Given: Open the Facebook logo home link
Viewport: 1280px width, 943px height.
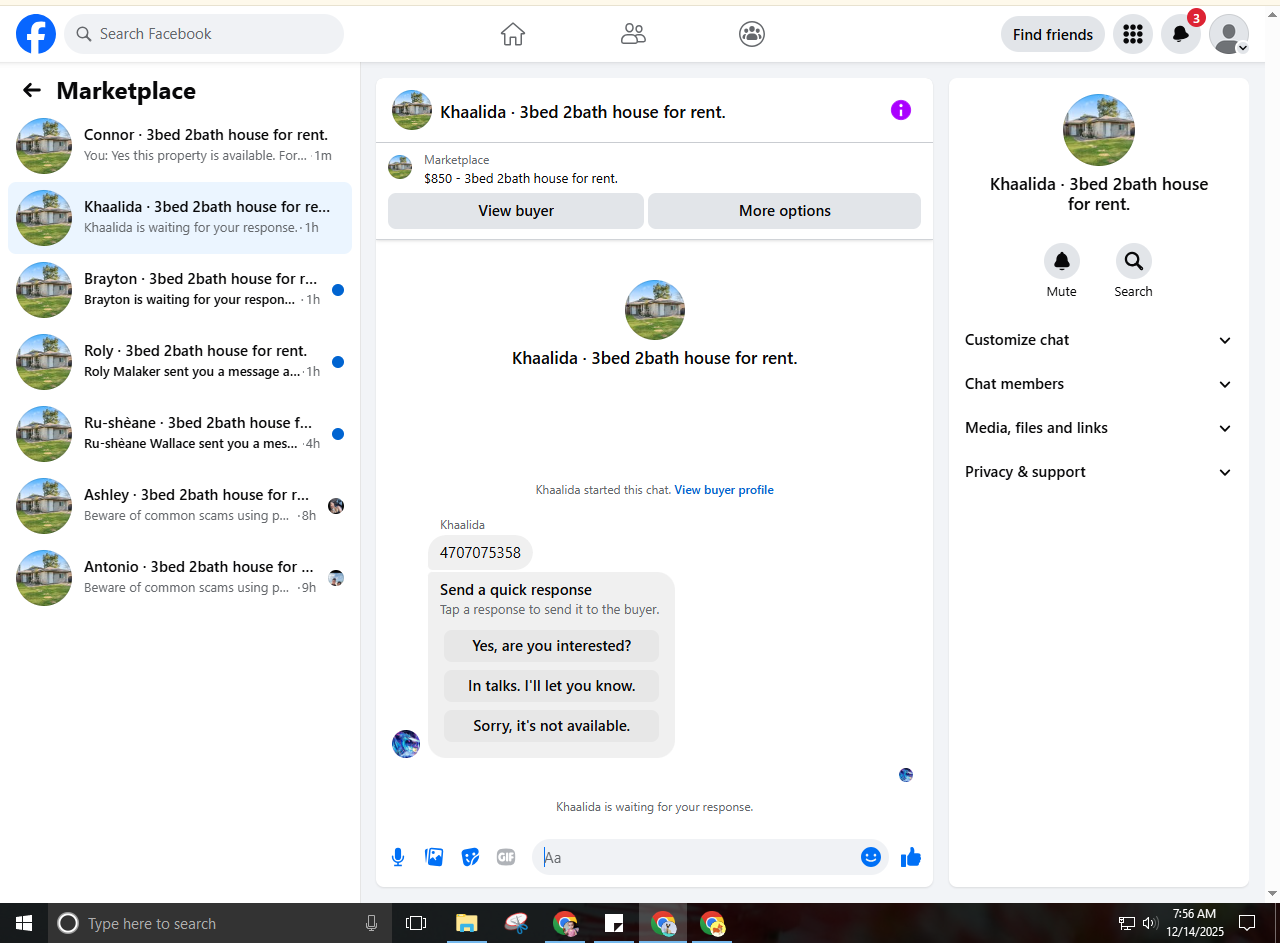Looking at the screenshot, I should pyautogui.click(x=36, y=34).
